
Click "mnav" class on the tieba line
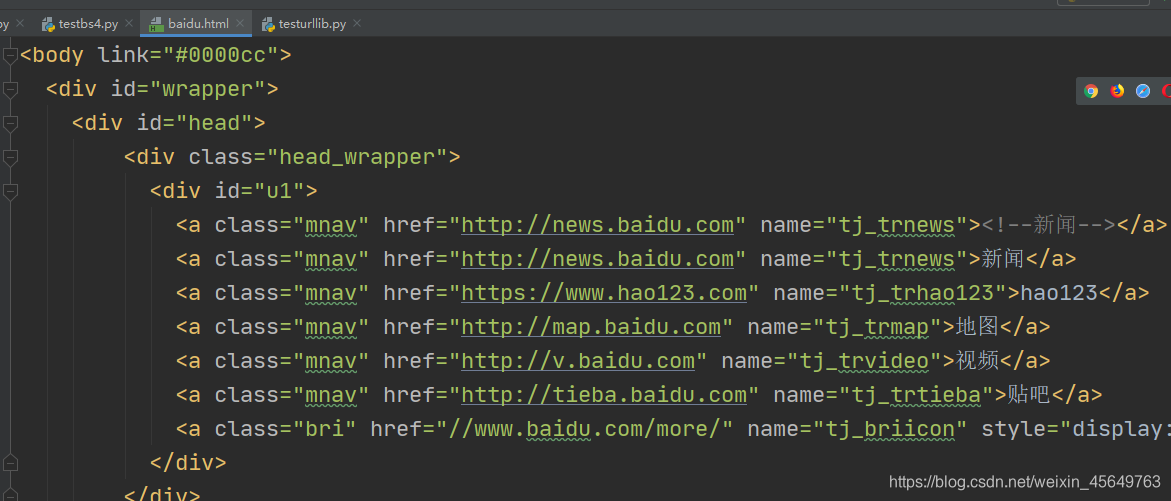coord(331,395)
